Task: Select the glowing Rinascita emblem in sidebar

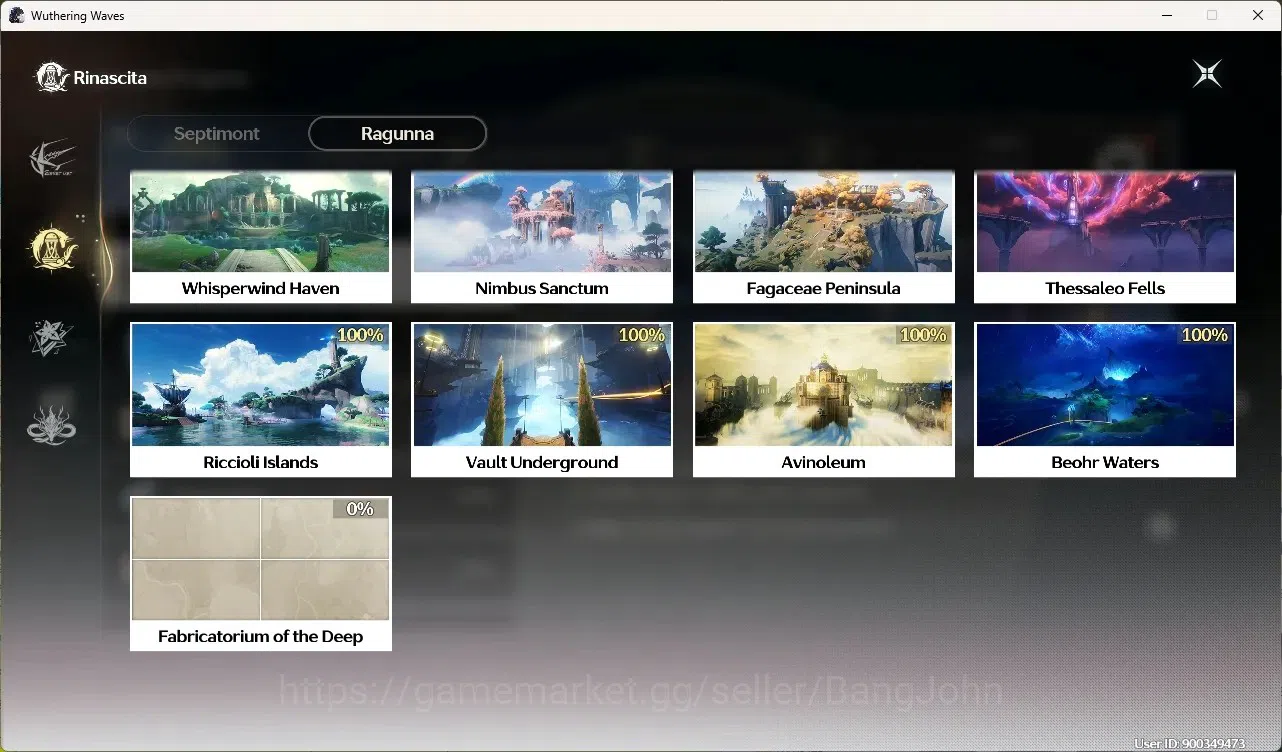Action: click(x=52, y=247)
